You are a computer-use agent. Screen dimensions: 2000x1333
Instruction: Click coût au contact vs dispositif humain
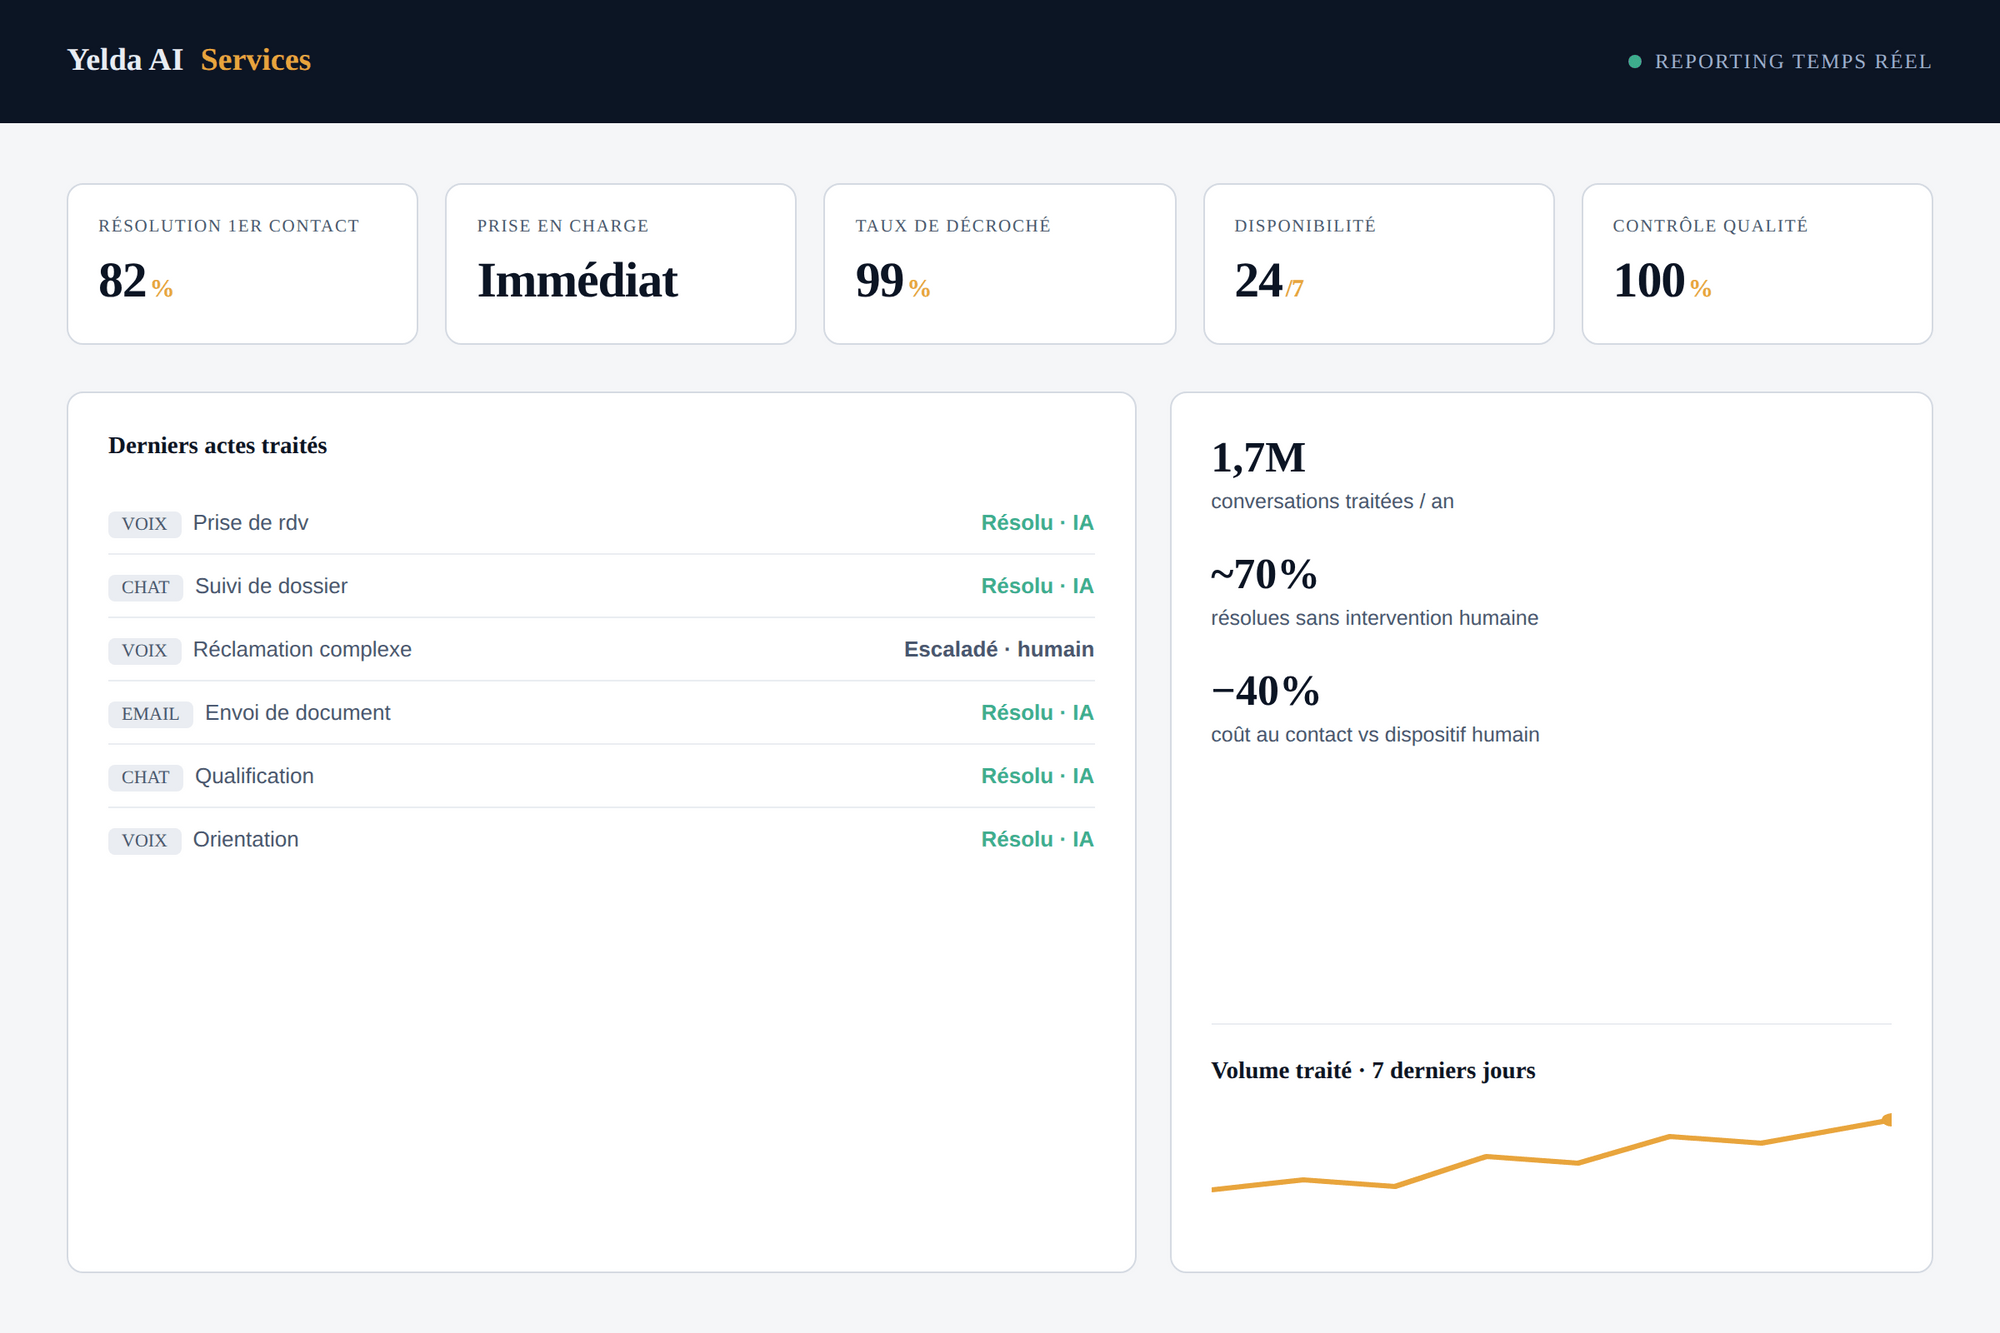tap(1375, 735)
